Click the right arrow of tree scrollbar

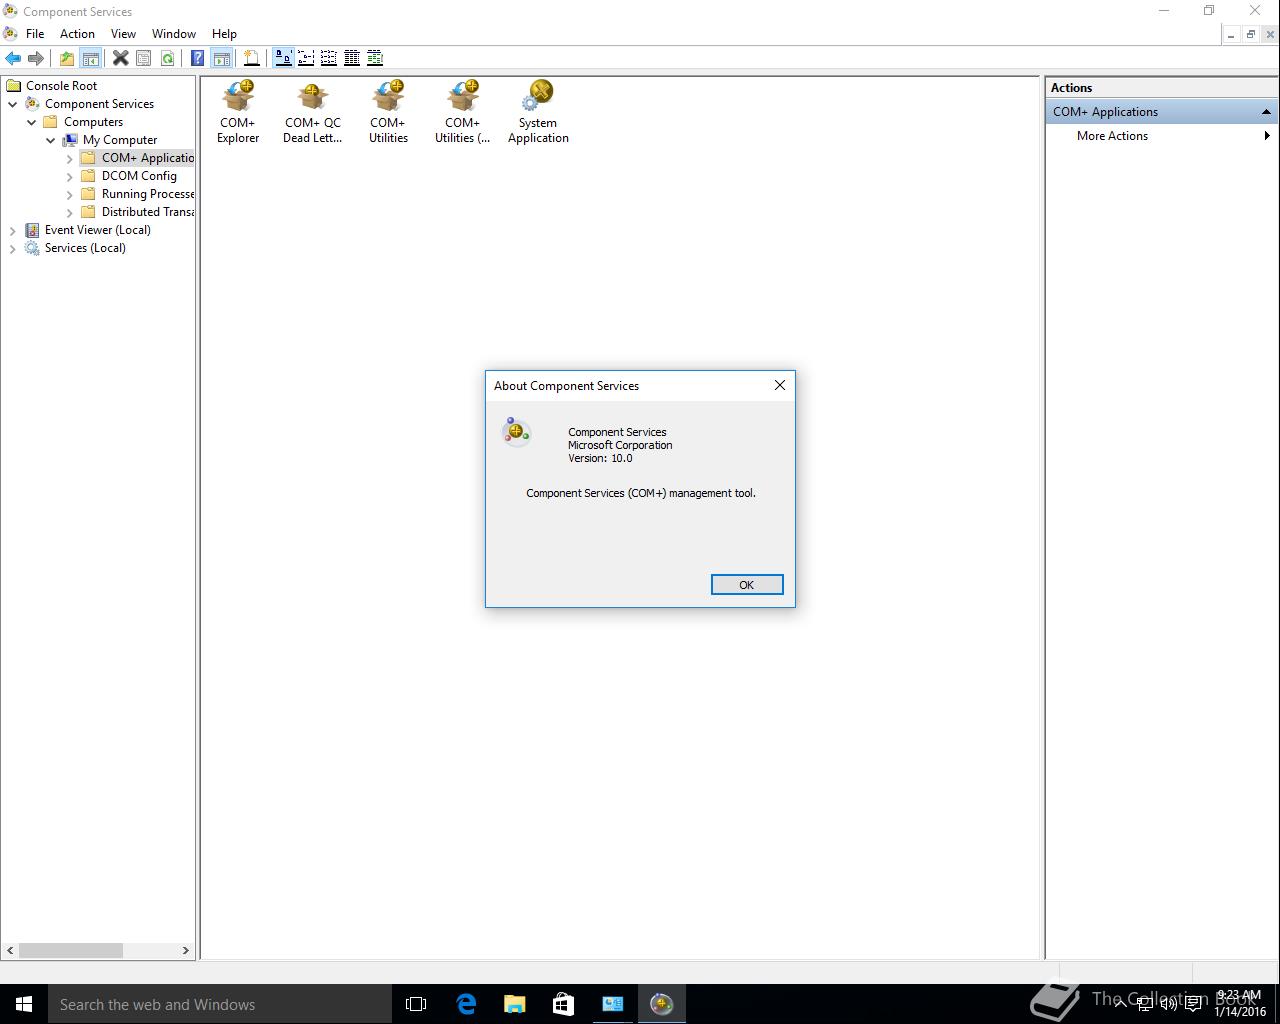pos(185,950)
